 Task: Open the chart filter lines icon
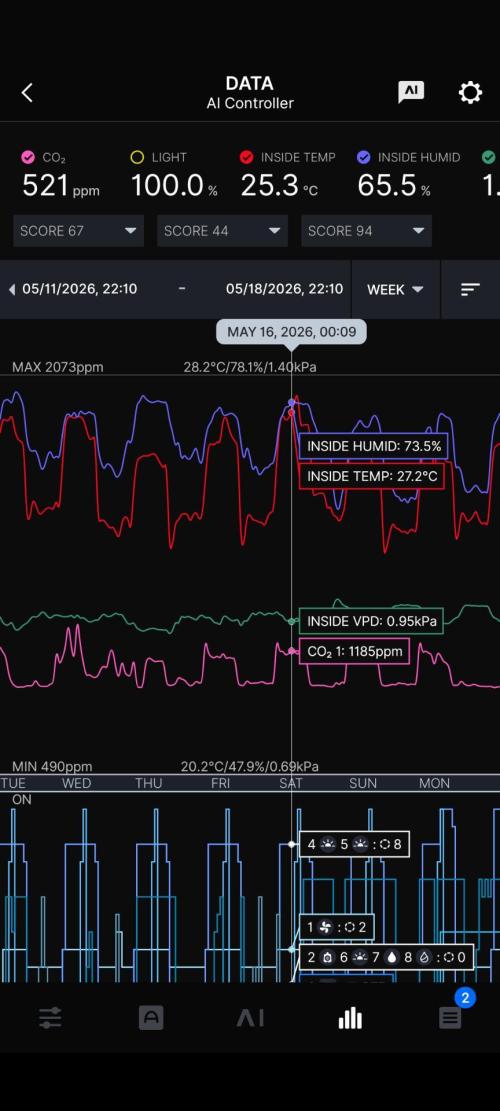tap(470, 289)
